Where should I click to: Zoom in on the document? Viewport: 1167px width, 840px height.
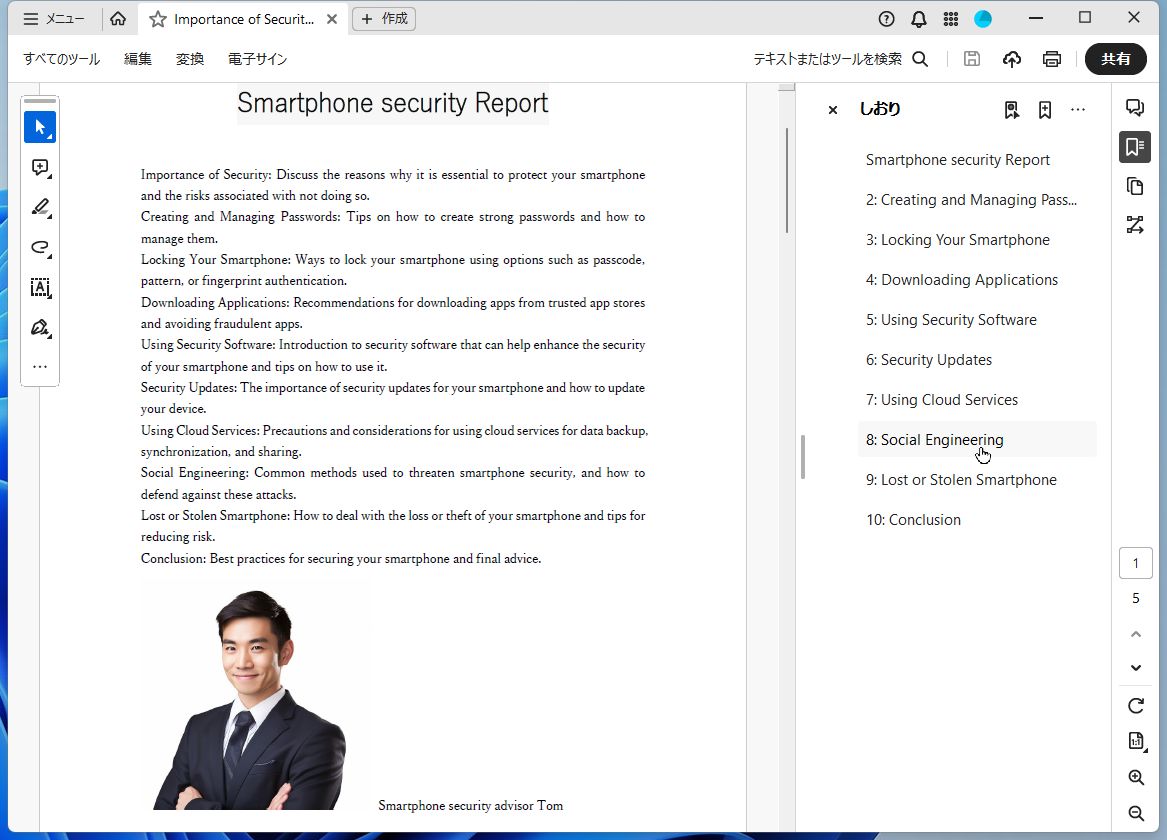(x=1136, y=778)
